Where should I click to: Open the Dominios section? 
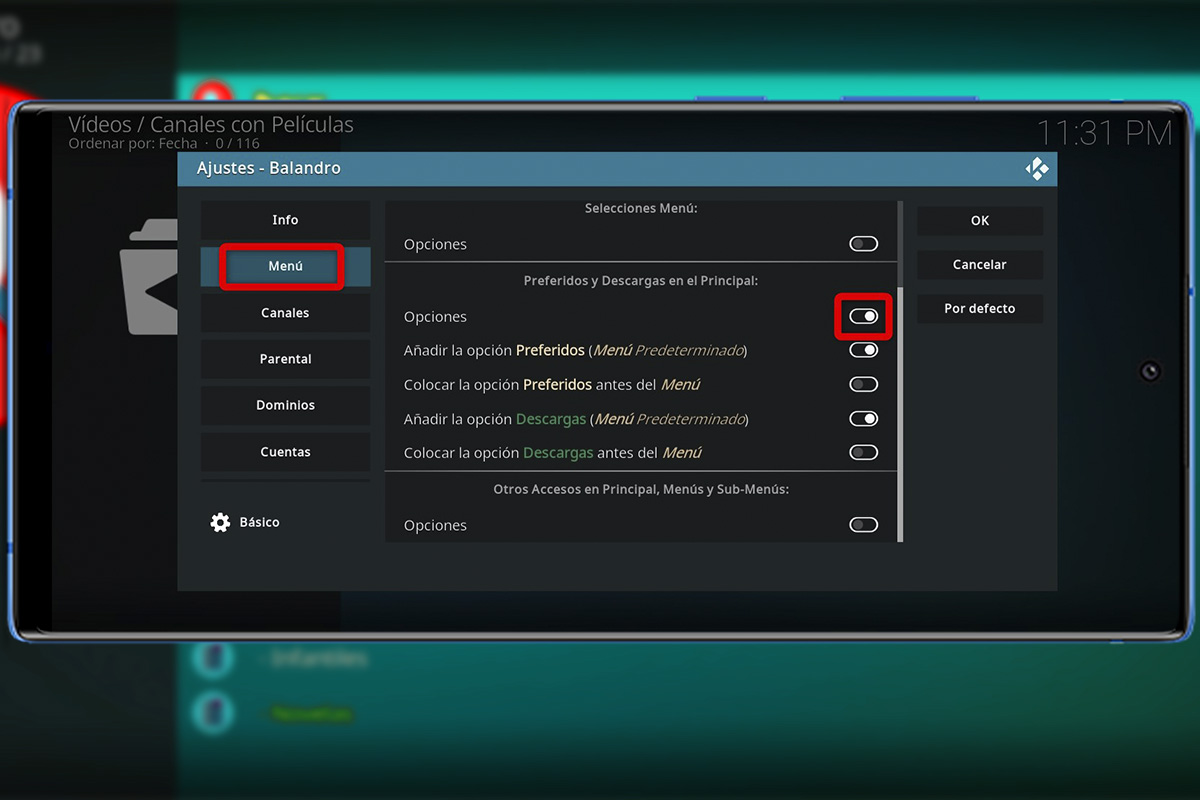click(284, 405)
